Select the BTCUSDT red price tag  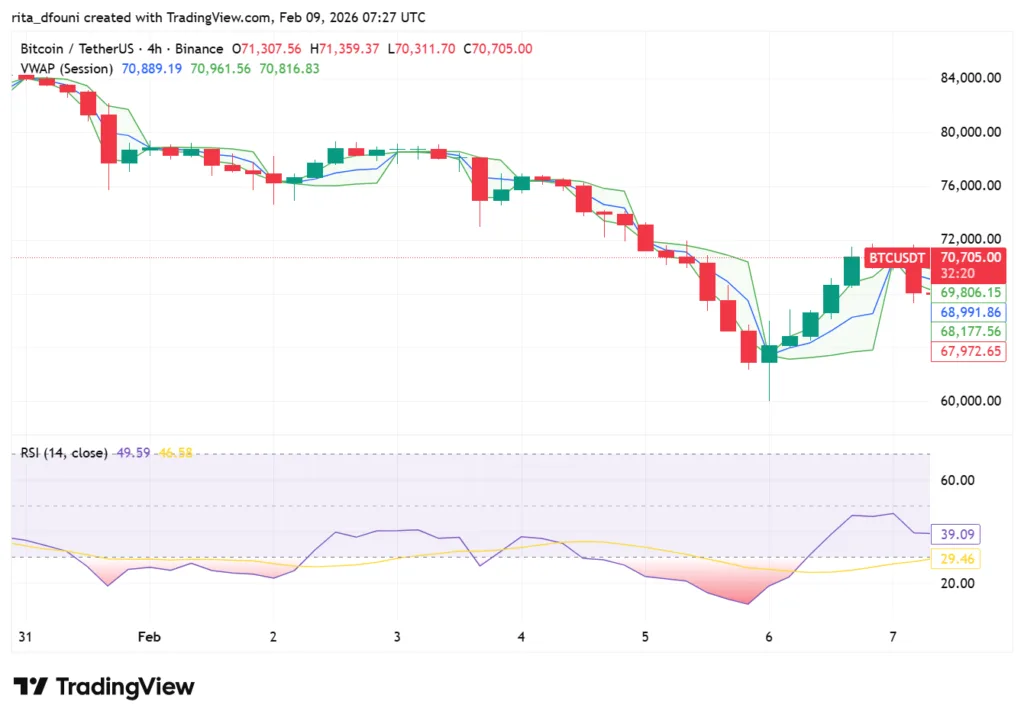[x=895, y=257]
